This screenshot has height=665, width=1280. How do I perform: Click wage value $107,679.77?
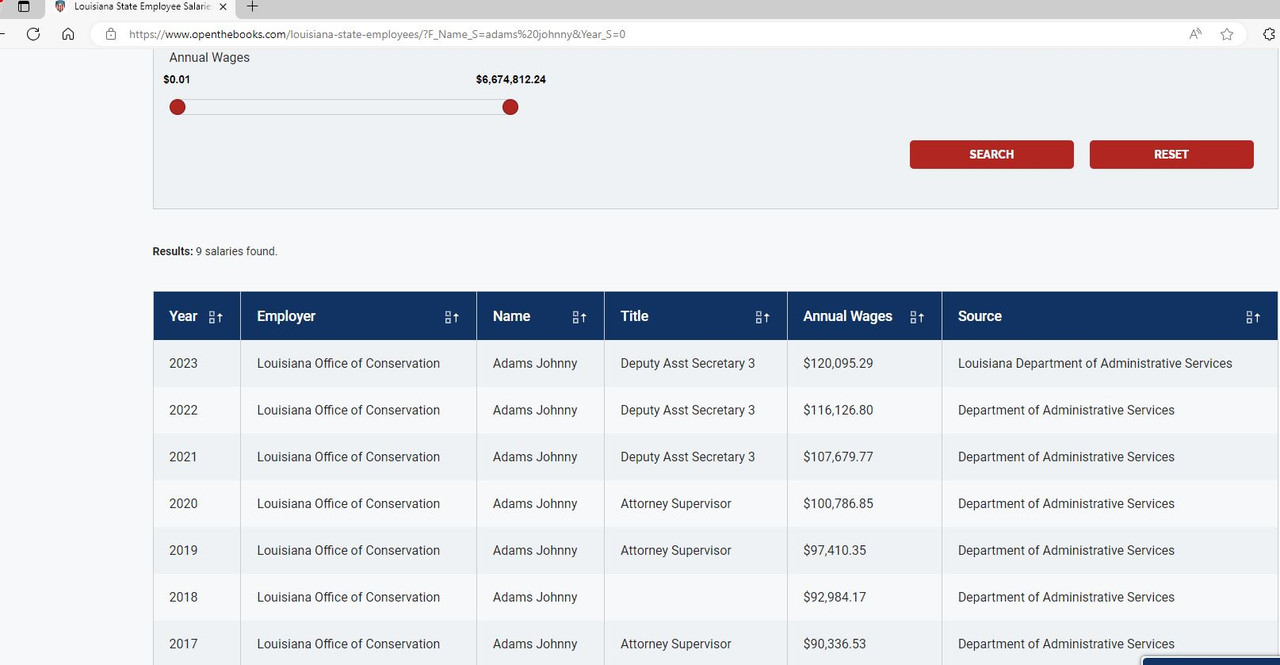pos(838,457)
